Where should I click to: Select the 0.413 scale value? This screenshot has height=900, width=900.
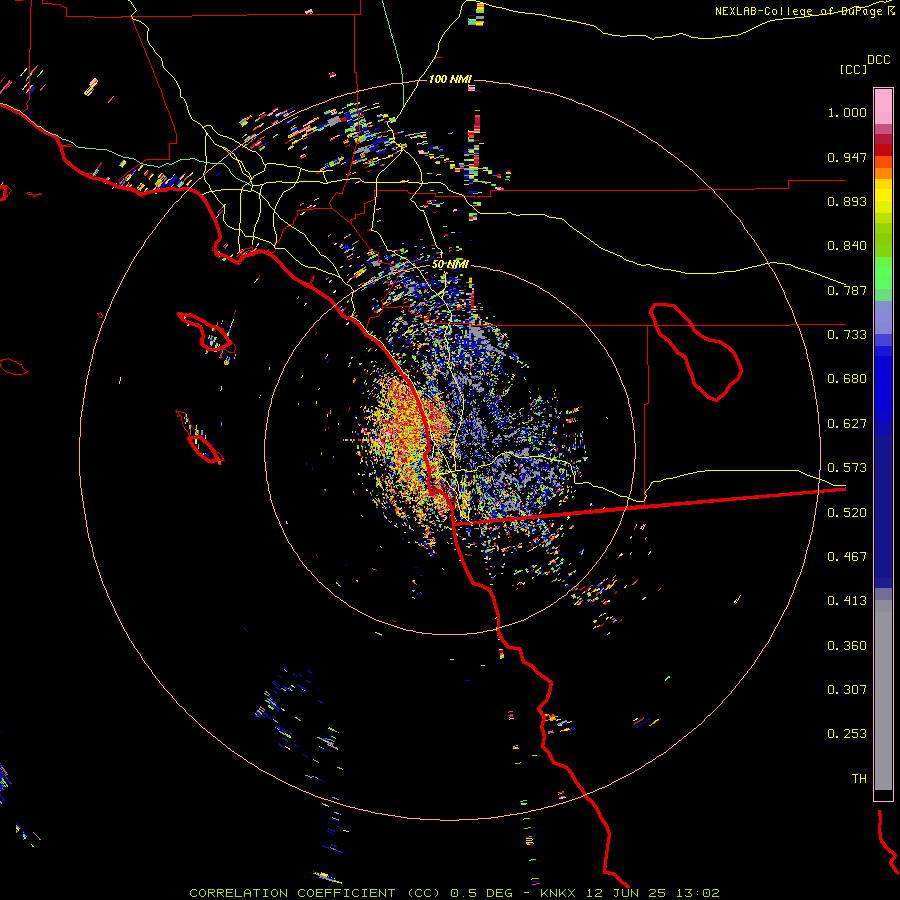pyautogui.click(x=847, y=601)
